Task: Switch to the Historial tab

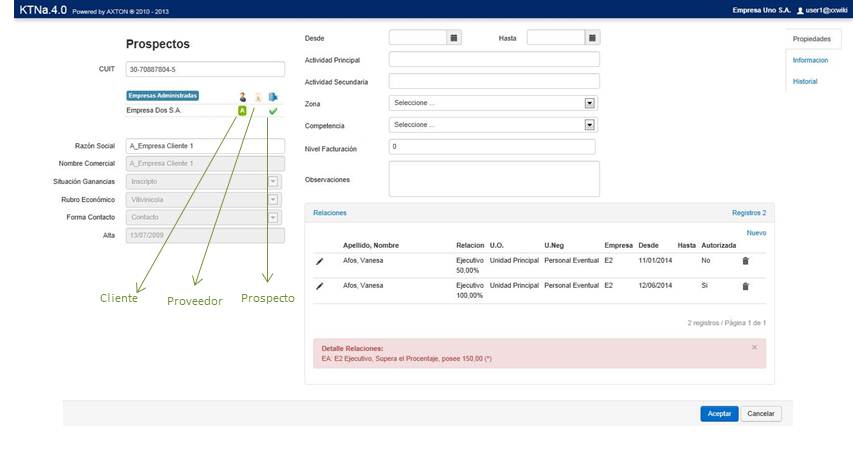Action: [x=805, y=81]
